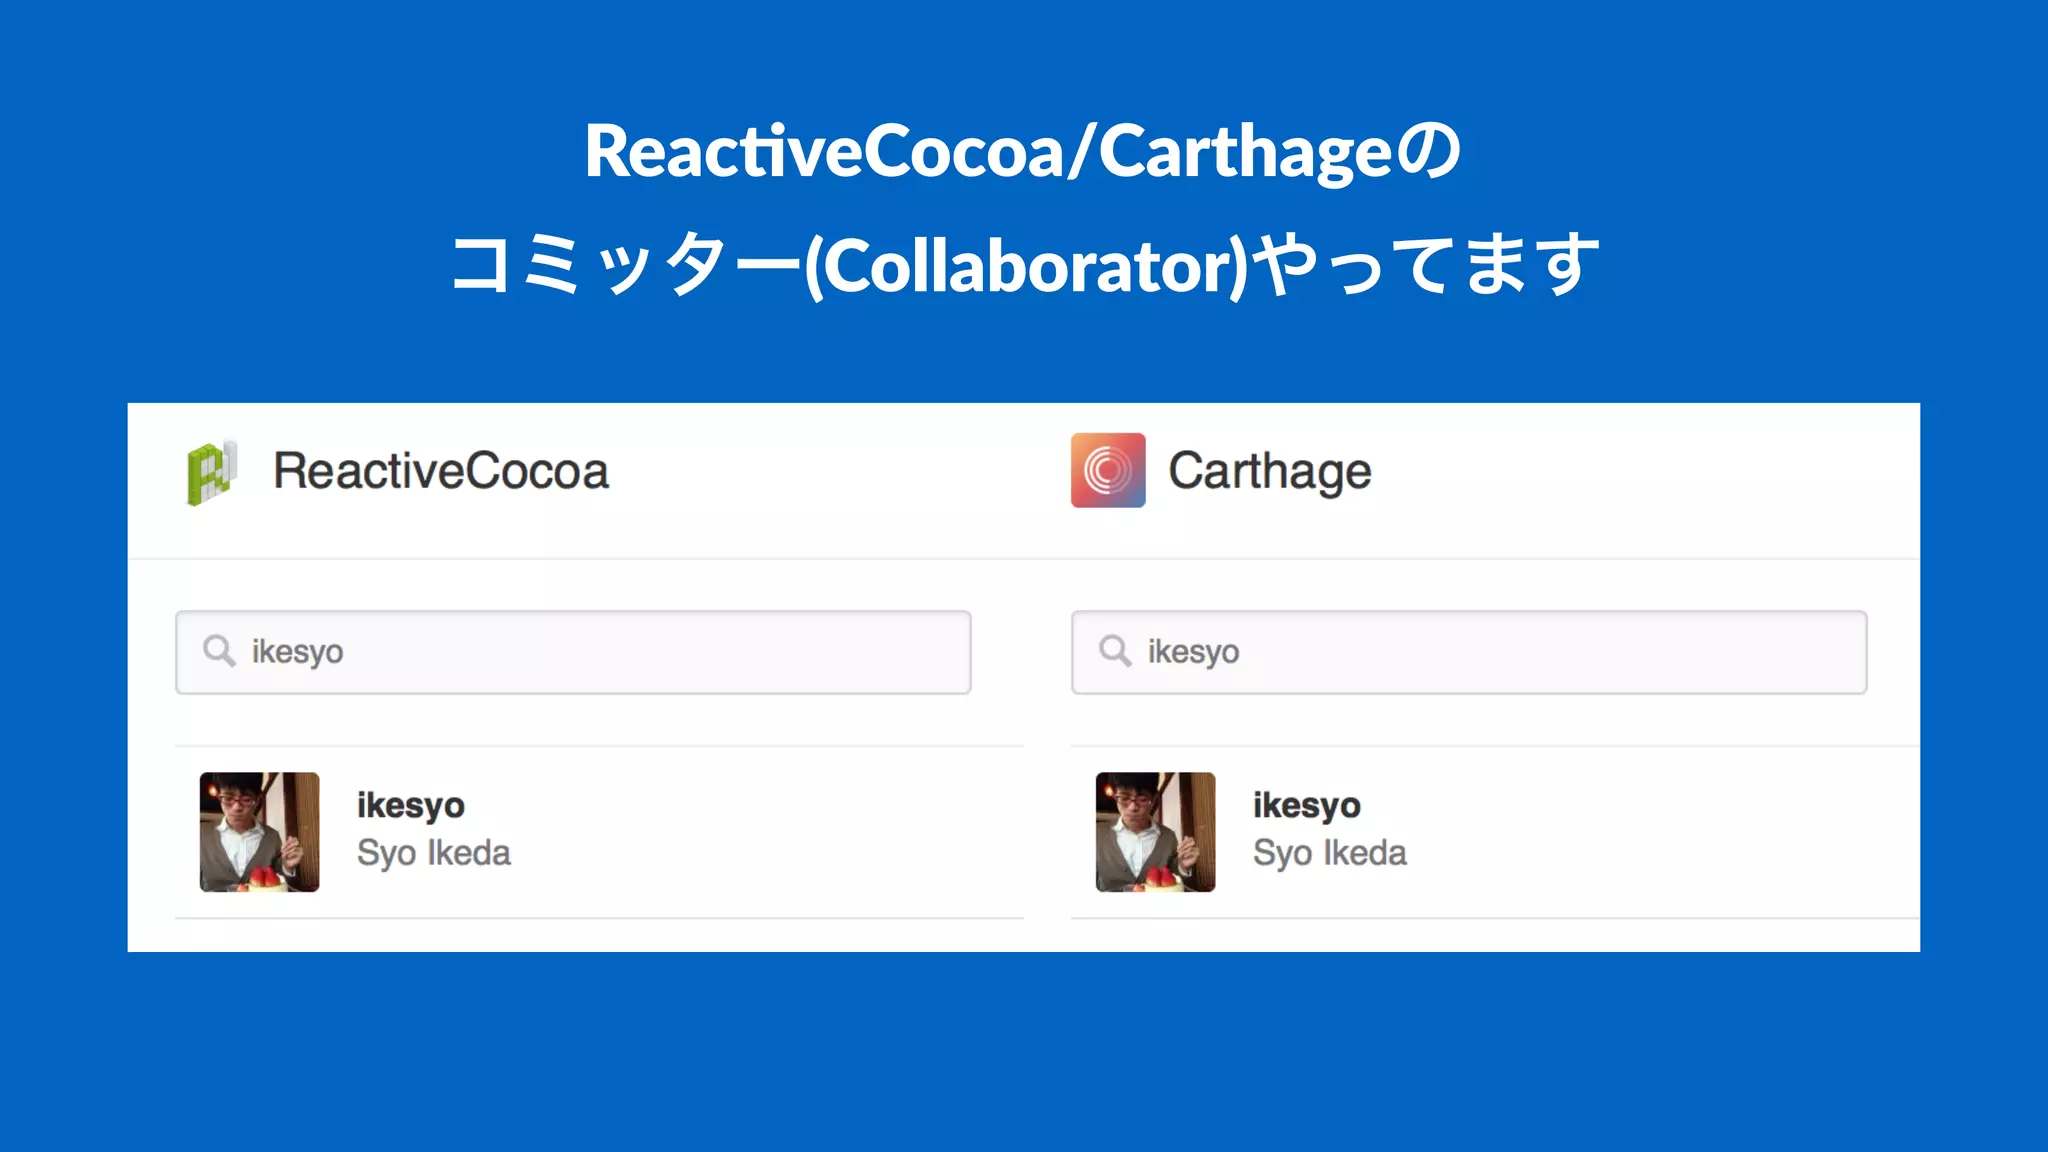2048x1152 pixels.
Task: Open the ikesyo username link under ReactiveCocoa
Action: click(x=411, y=806)
